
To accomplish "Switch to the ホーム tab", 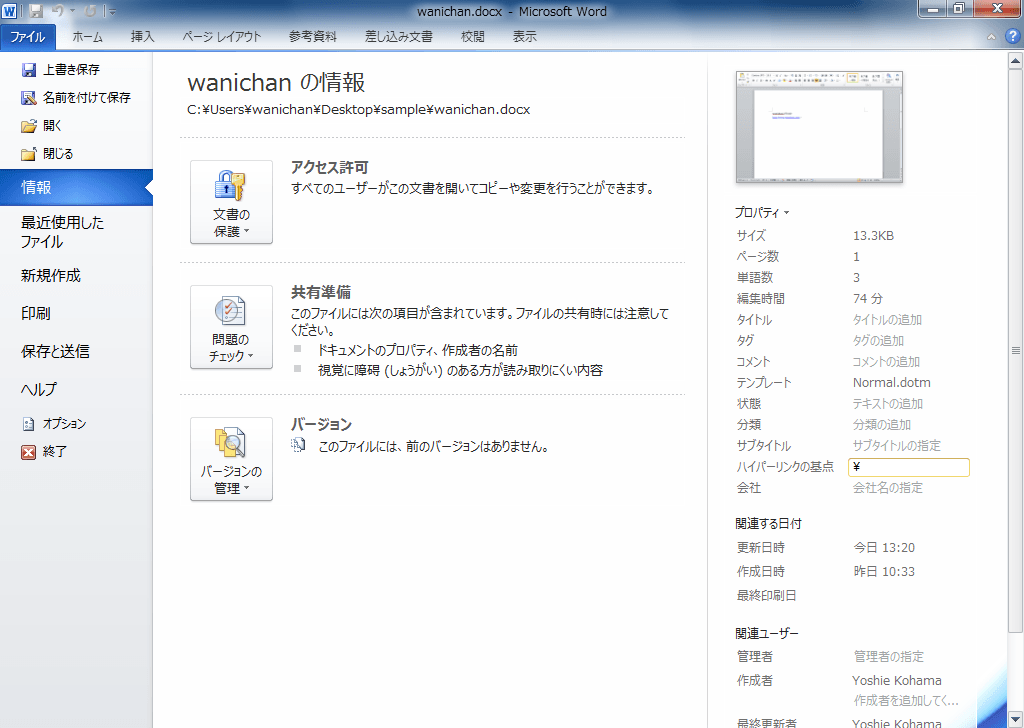I will [88, 37].
